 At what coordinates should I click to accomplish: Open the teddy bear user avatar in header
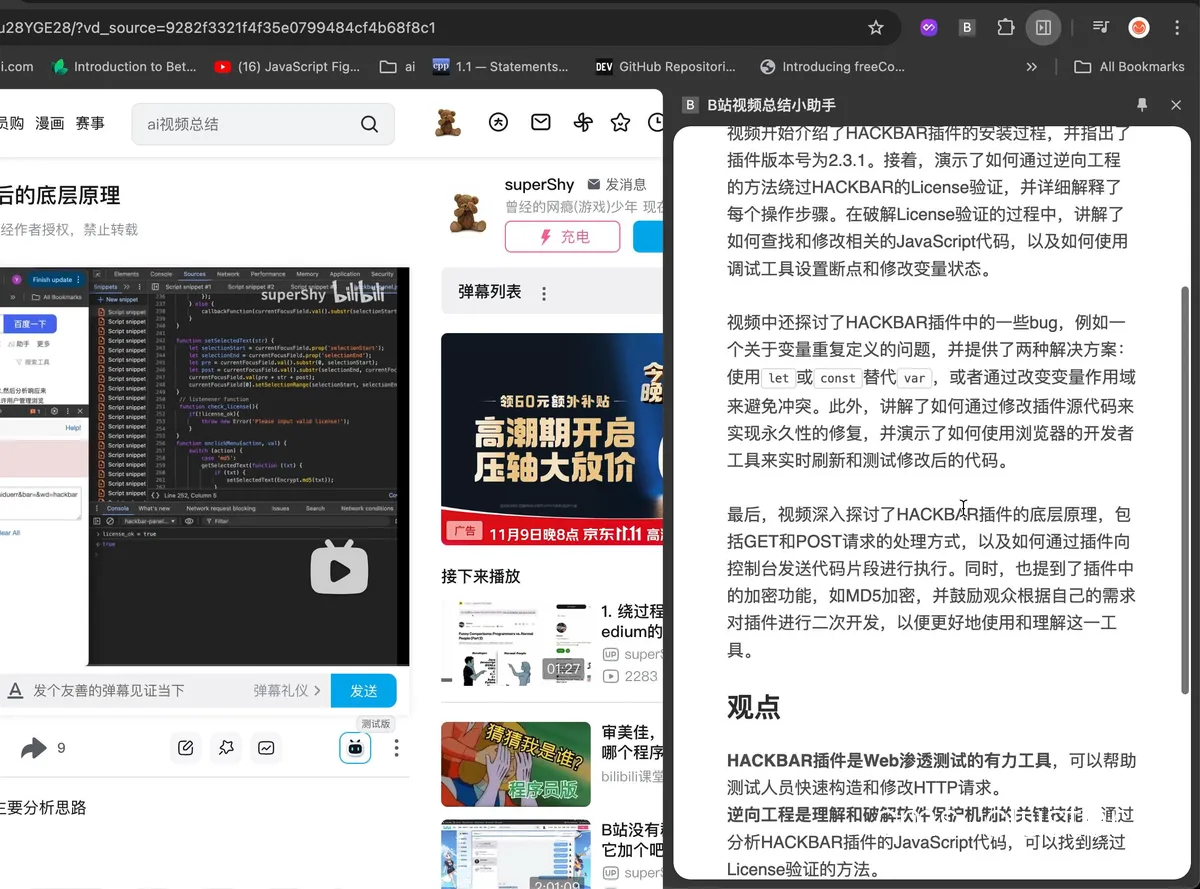click(x=448, y=123)
